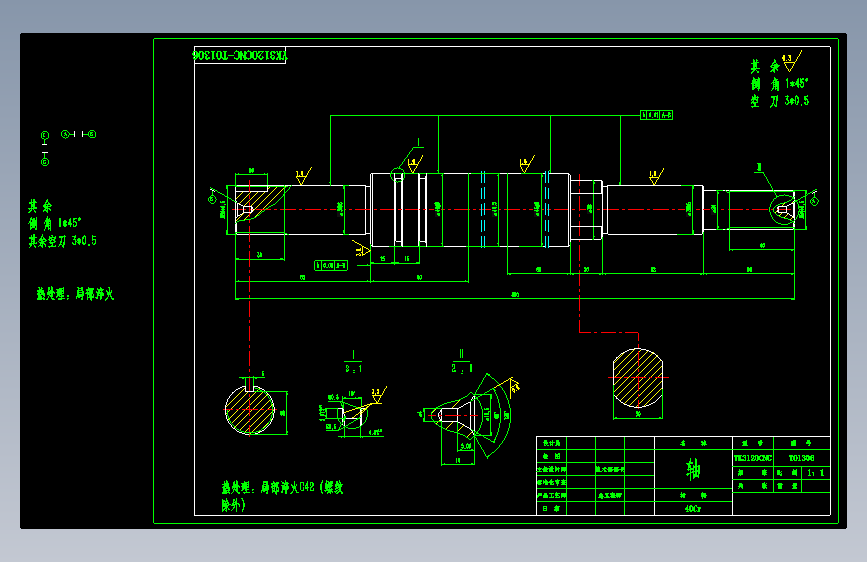Click the detail view 'II 2:1' scale label

[x=462, y=362]
